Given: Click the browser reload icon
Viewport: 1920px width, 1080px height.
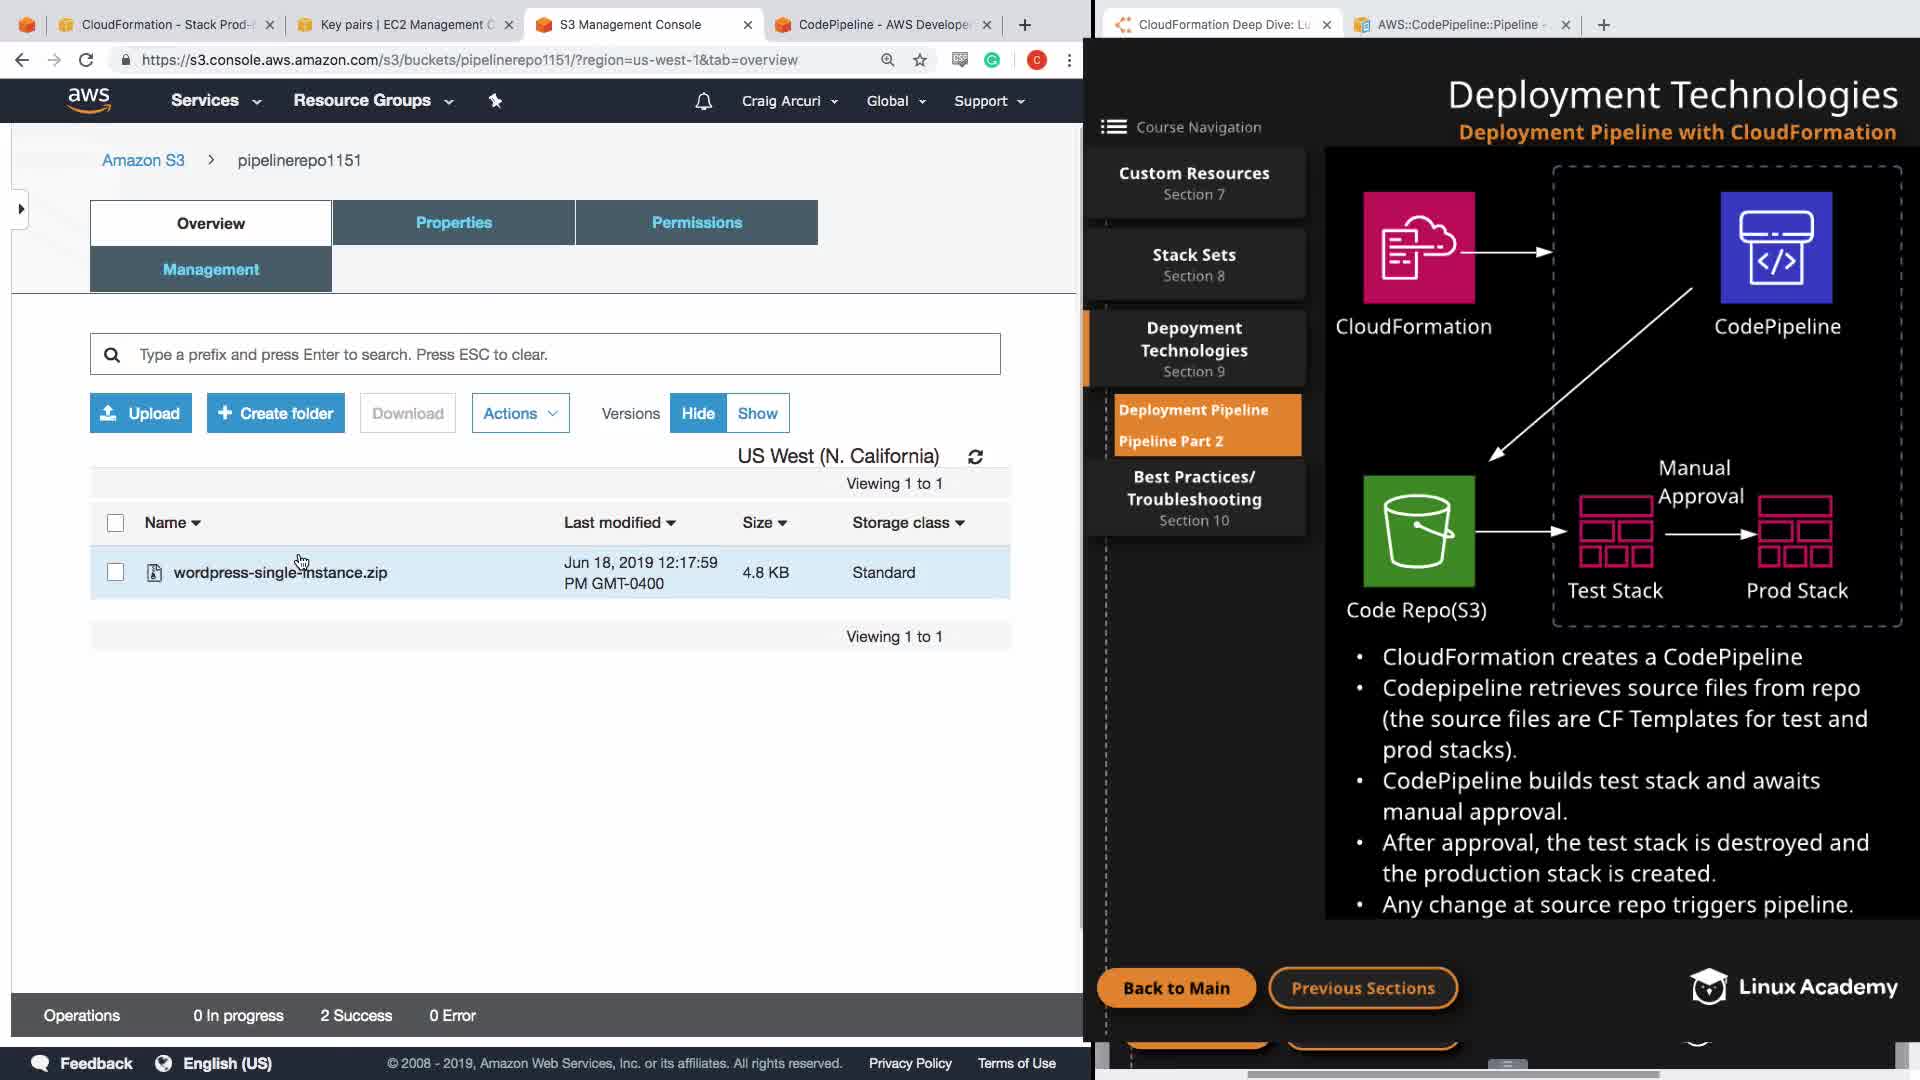Looking at the screenshot, I should (x=86, y=60).
